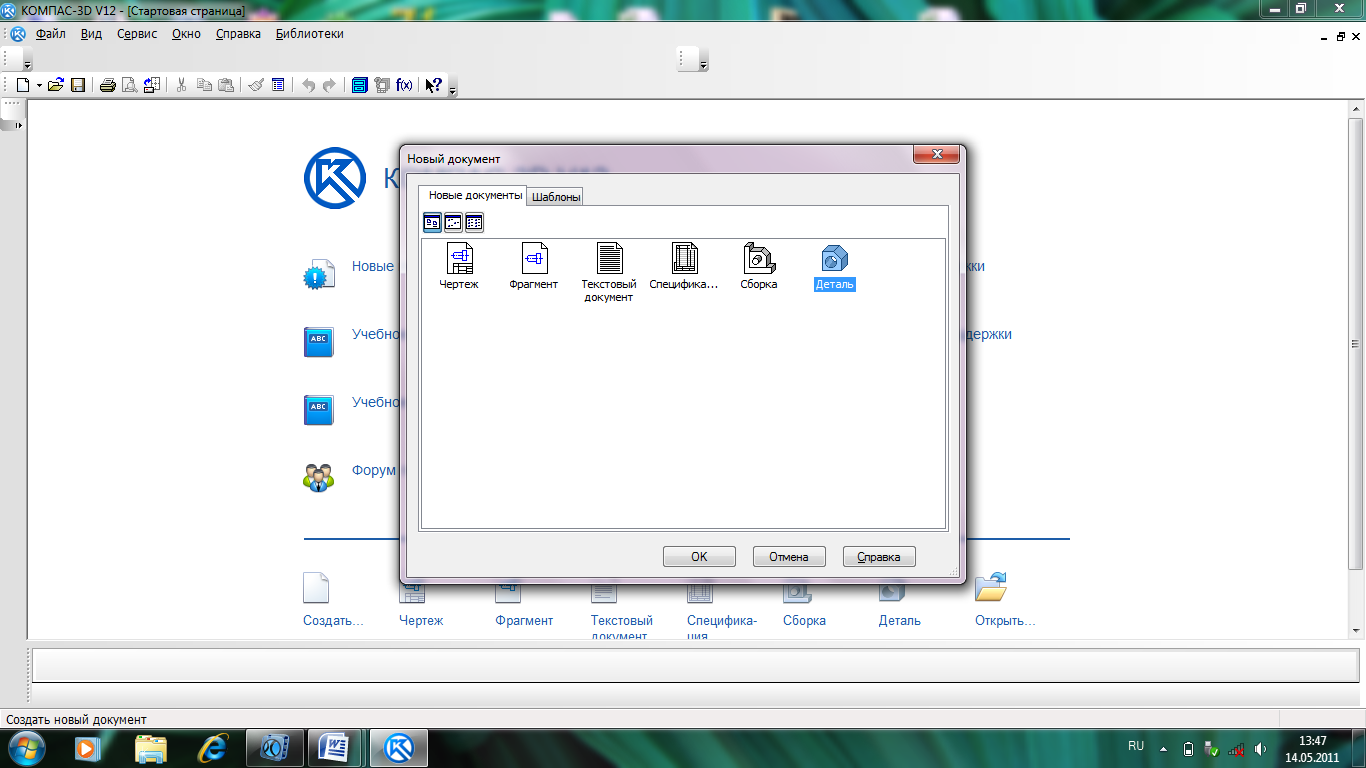
Task: Switch to the Шаблоны tab
Action: [555, 197]
